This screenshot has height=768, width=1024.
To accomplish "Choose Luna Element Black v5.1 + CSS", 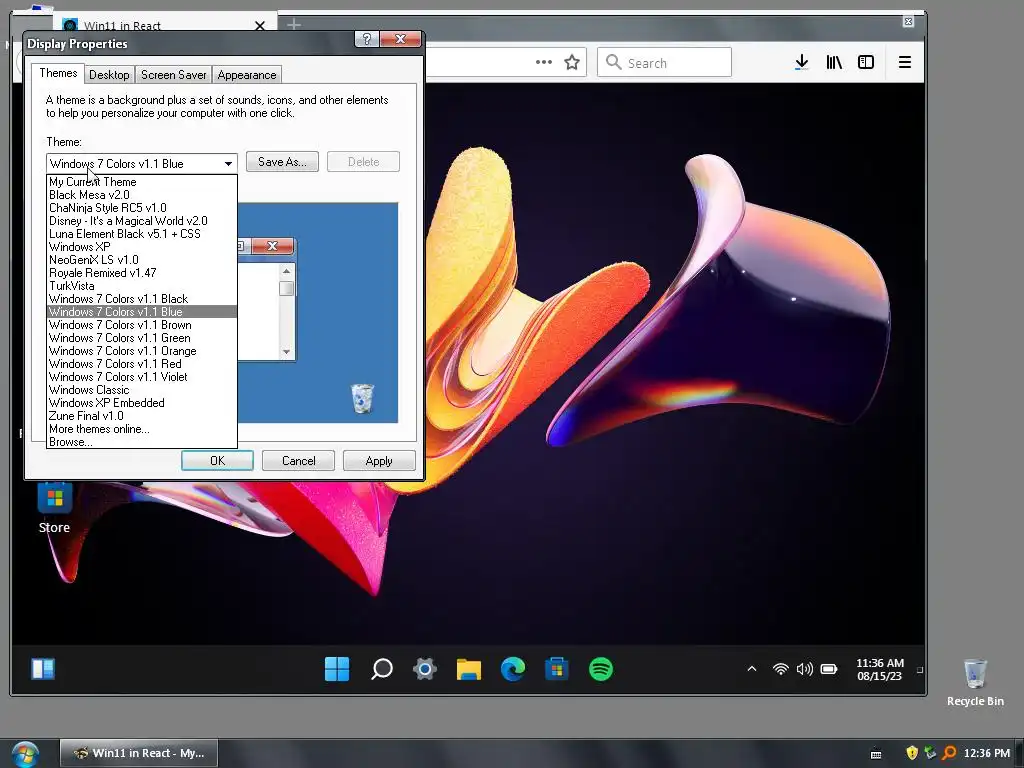I will pos(142,234).
